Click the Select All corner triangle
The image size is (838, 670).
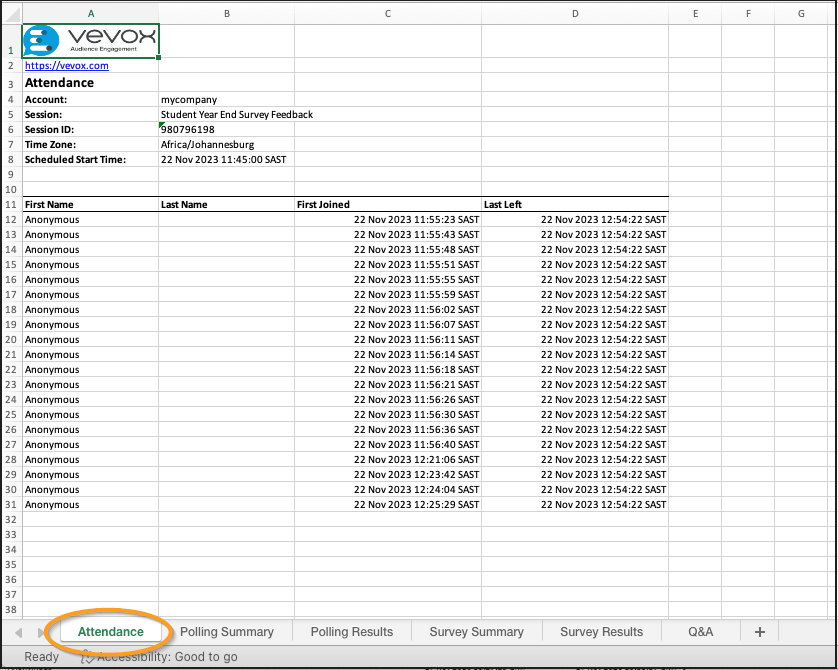coord(10,13)
